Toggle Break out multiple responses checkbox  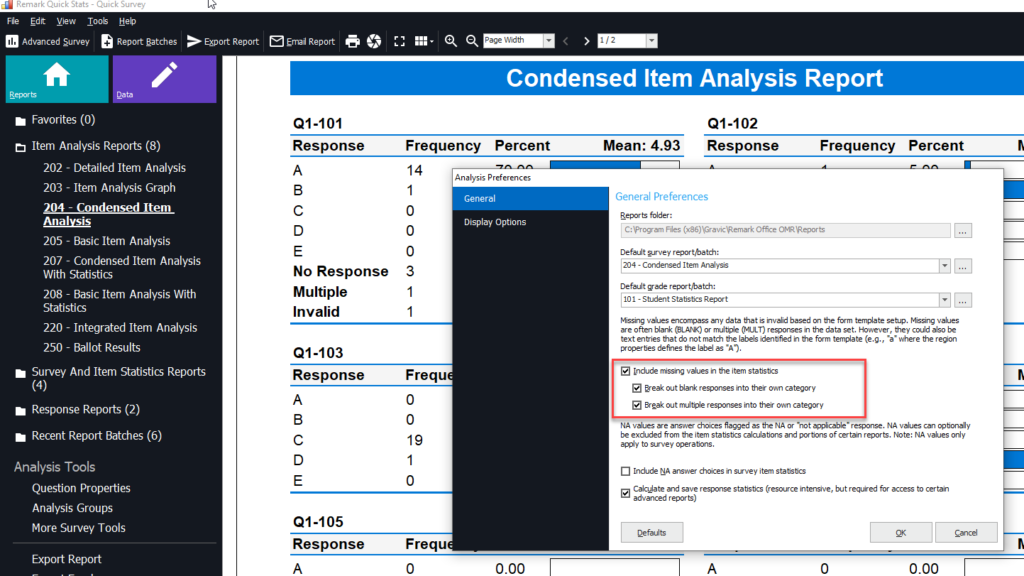(637, 405)
